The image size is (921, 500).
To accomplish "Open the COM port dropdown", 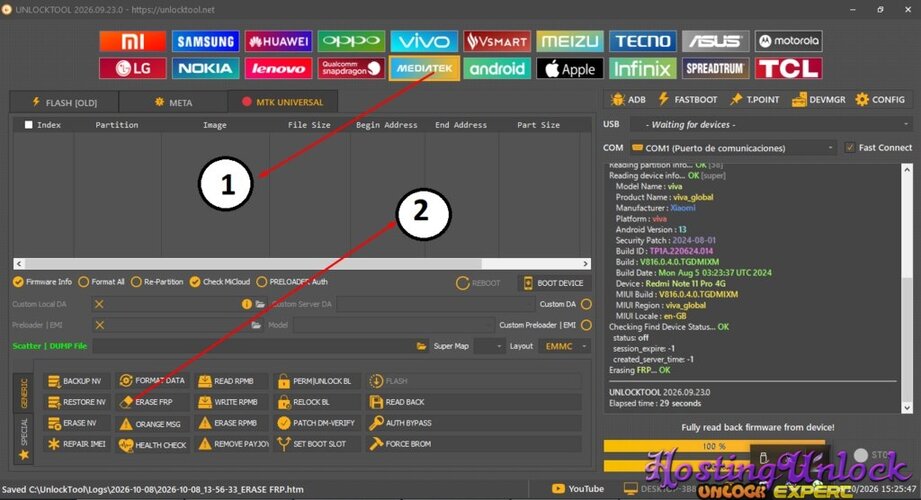I will pos(732,148).
